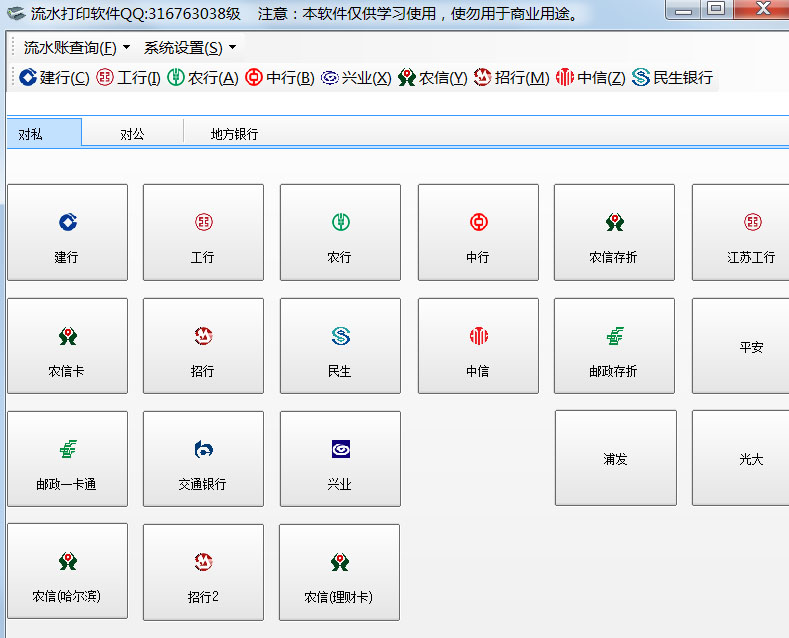The width and height of the screenshot is (789, 638).
Task: Open the 流水账查询(F) menu
Action: pyautogui.click(x=76, y=48)
